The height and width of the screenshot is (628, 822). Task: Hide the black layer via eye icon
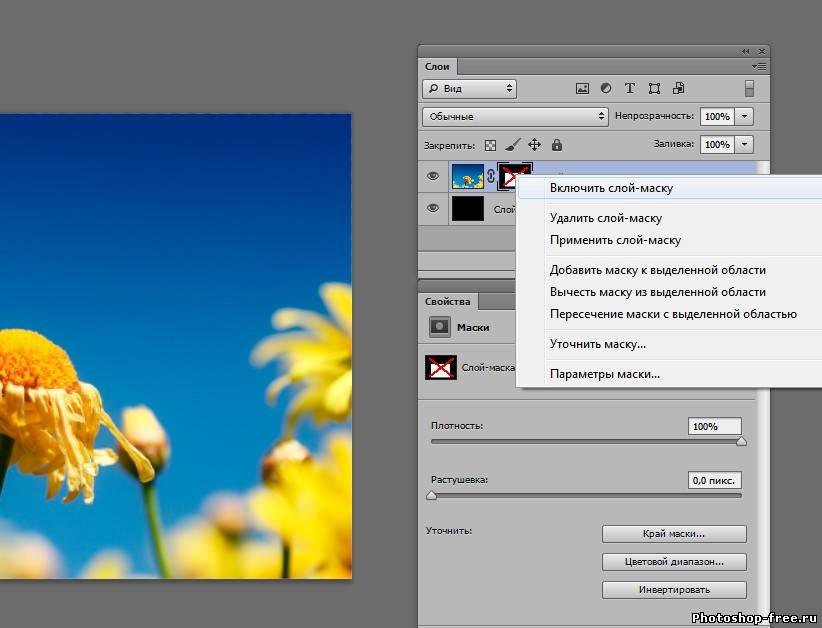(433, 208)
